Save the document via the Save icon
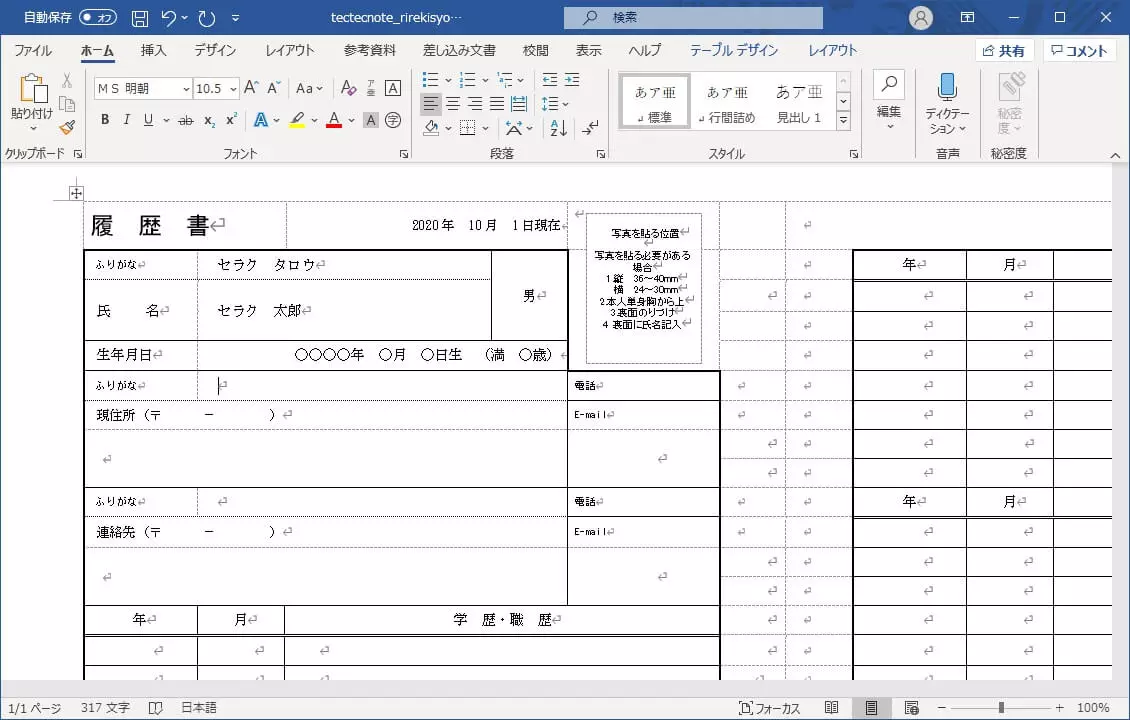Image resolution: width=1130 pixels, height=720 pixels. 142,17
